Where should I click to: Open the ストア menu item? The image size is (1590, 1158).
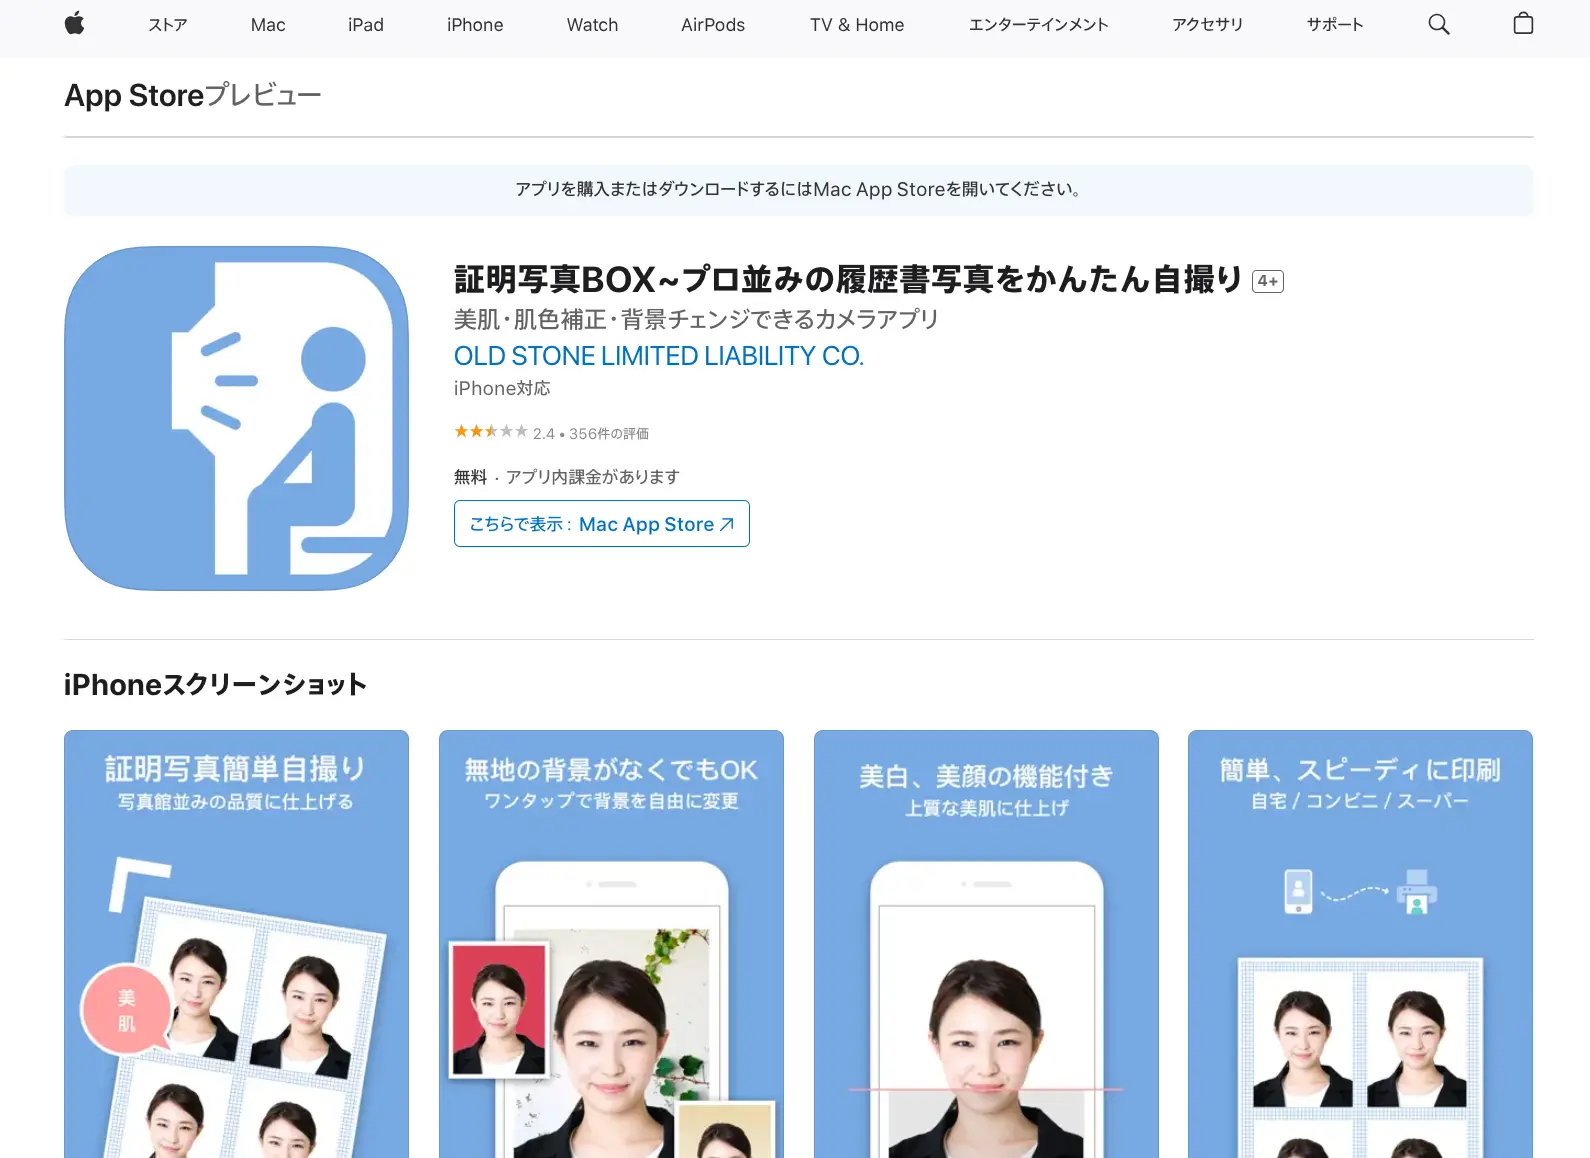tap(167, 25)
